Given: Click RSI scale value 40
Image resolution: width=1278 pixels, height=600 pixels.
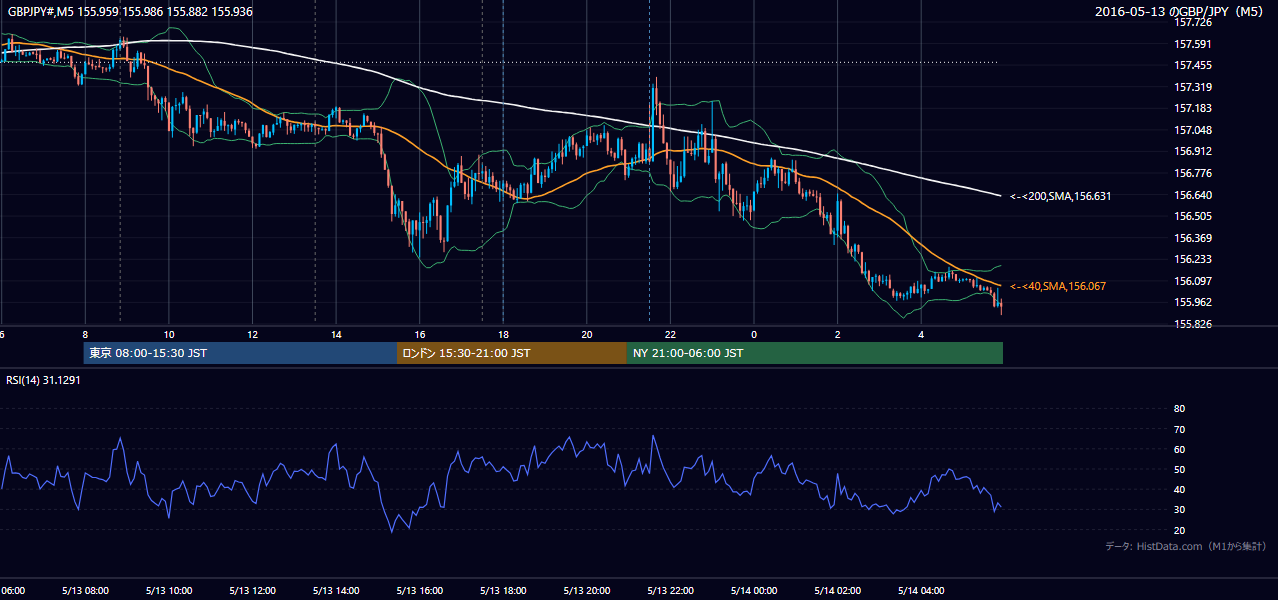Looking at the screenshot, I should [x=1179, y=489].
